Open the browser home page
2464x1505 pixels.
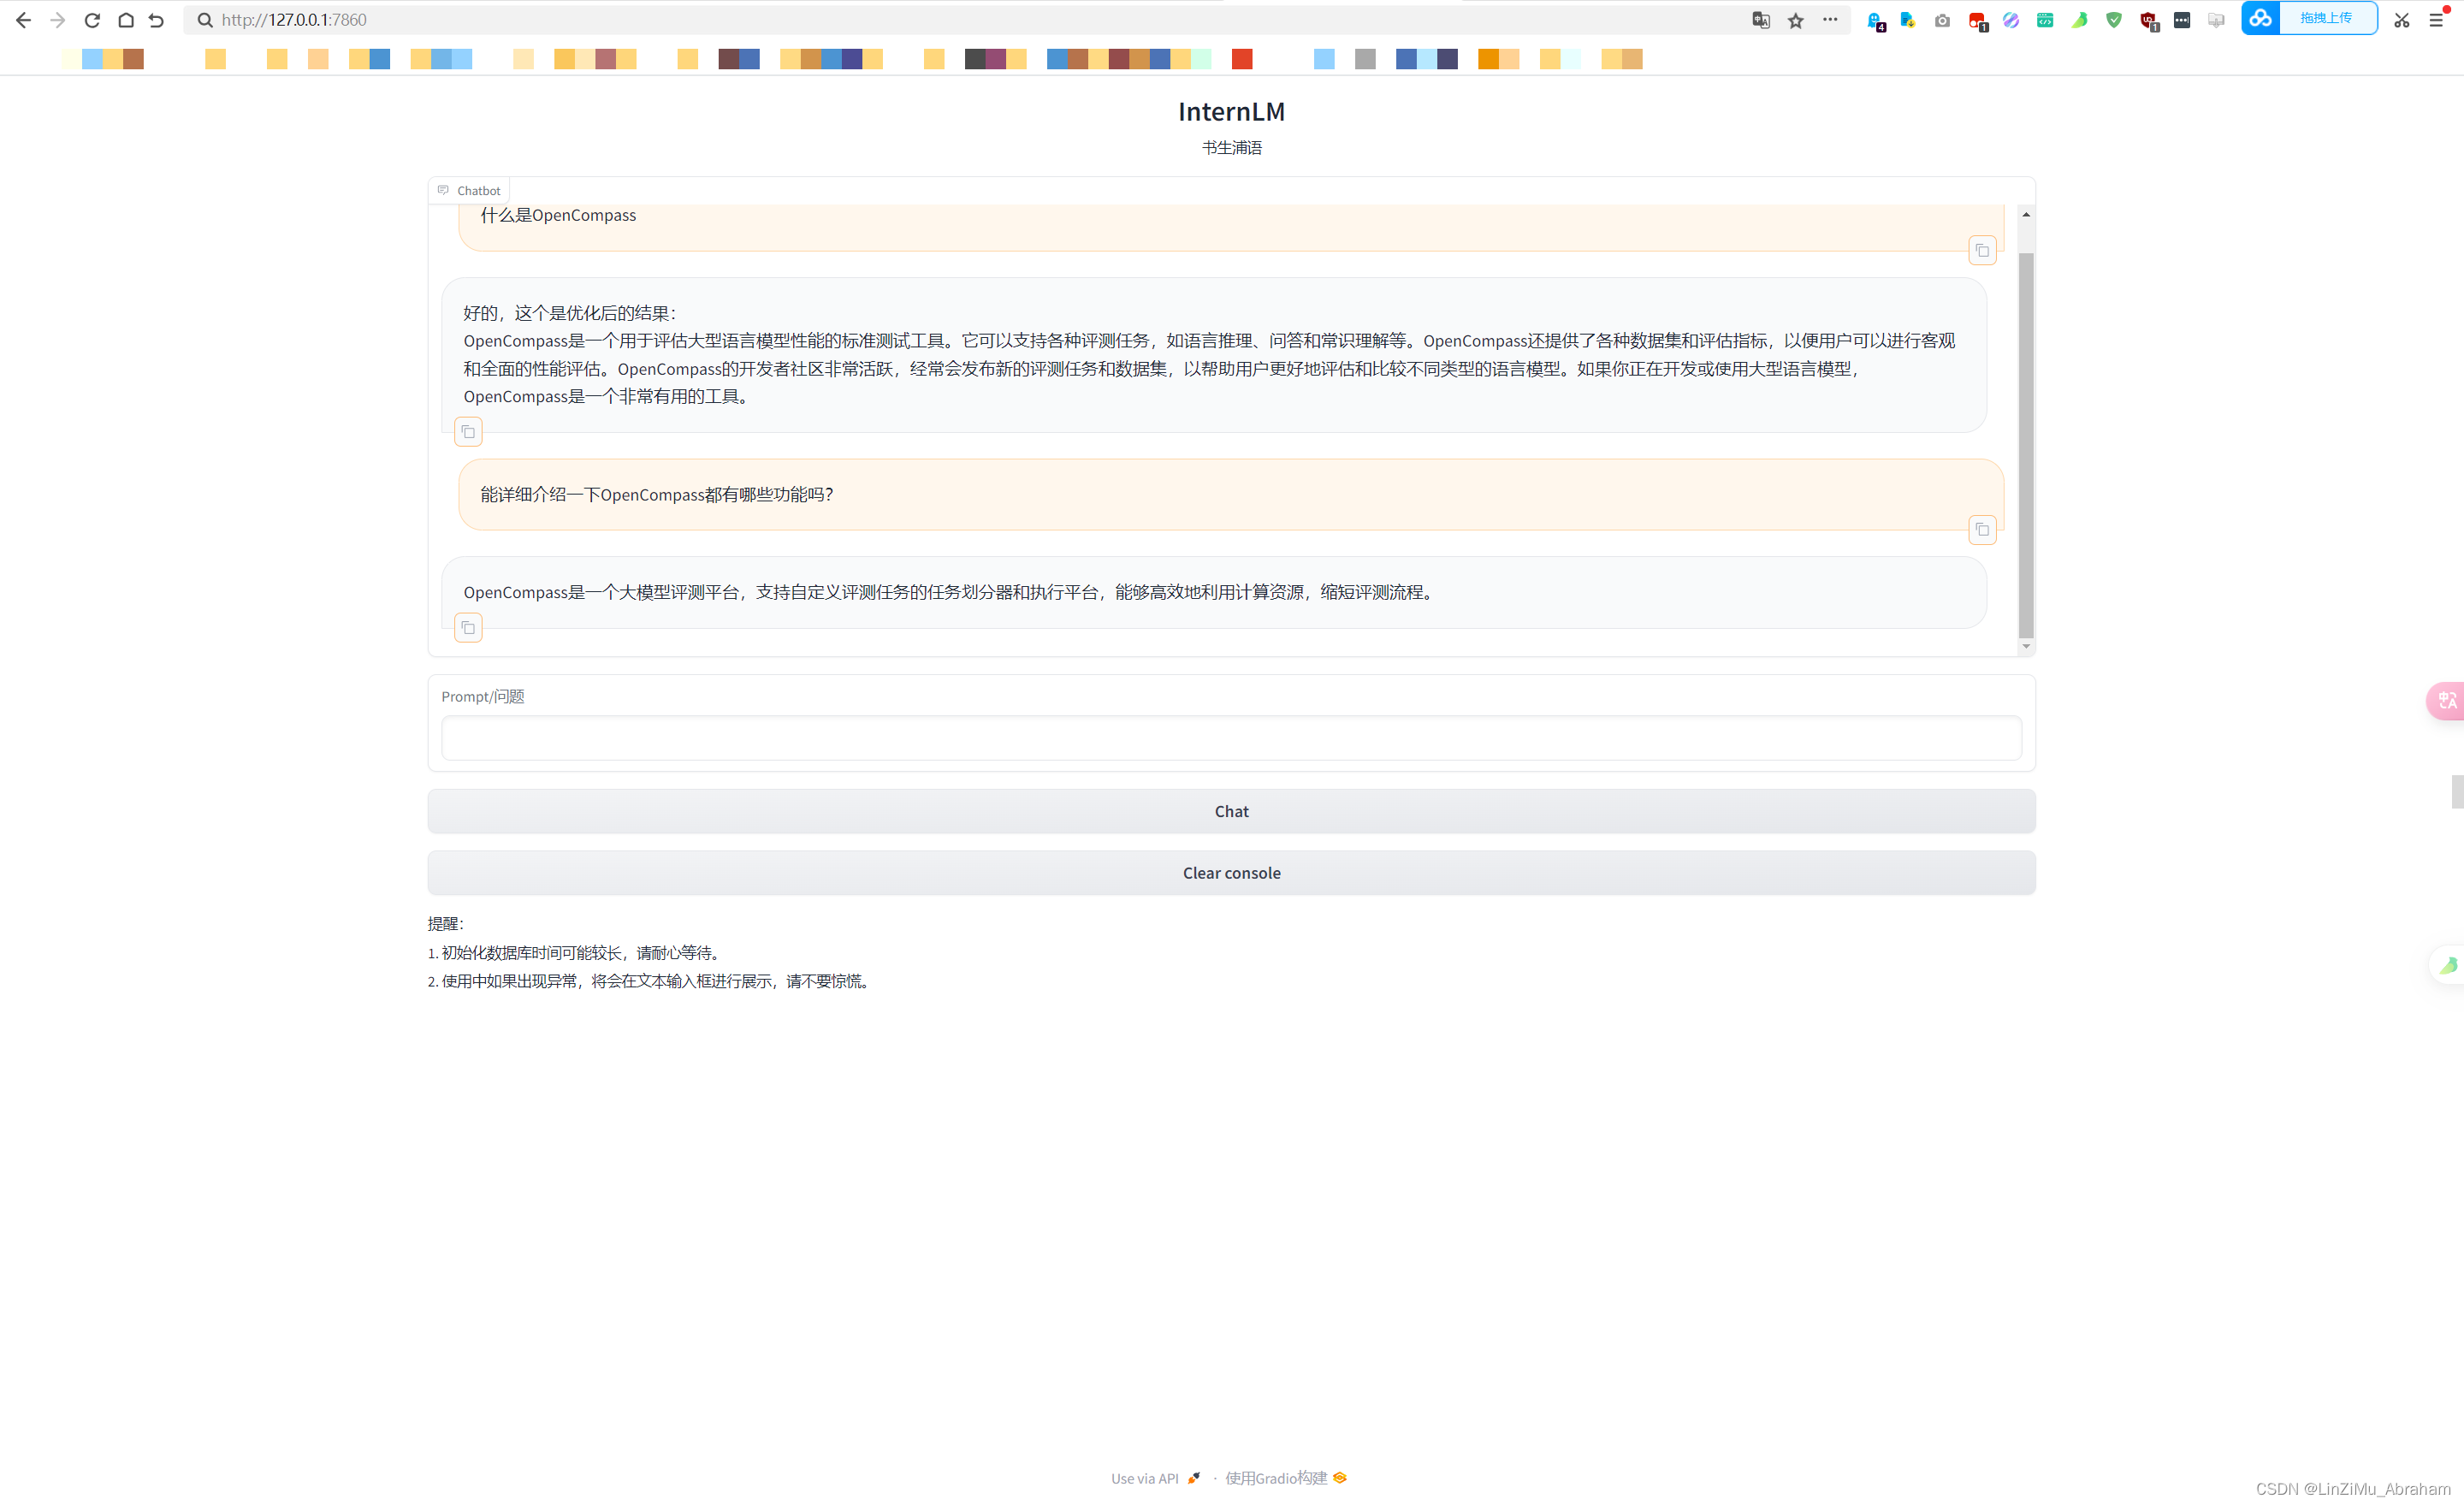click(x=126, y=20)
